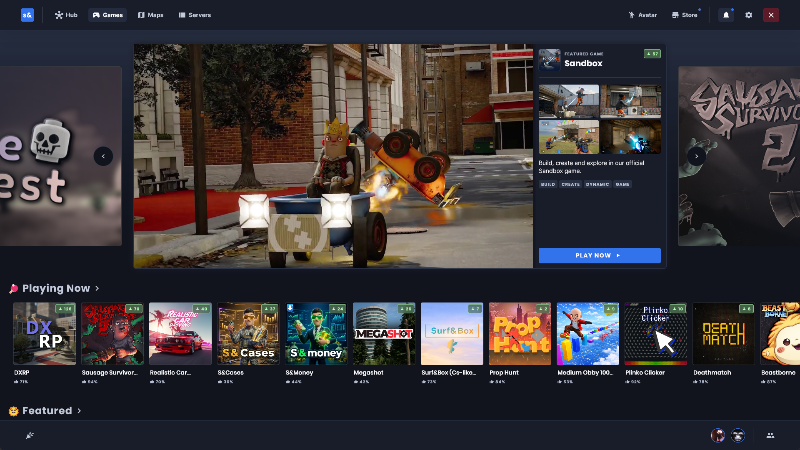This screenshot has height=450, width=800.
Task: Click the bottom-left pin icon
Action: 29,435
